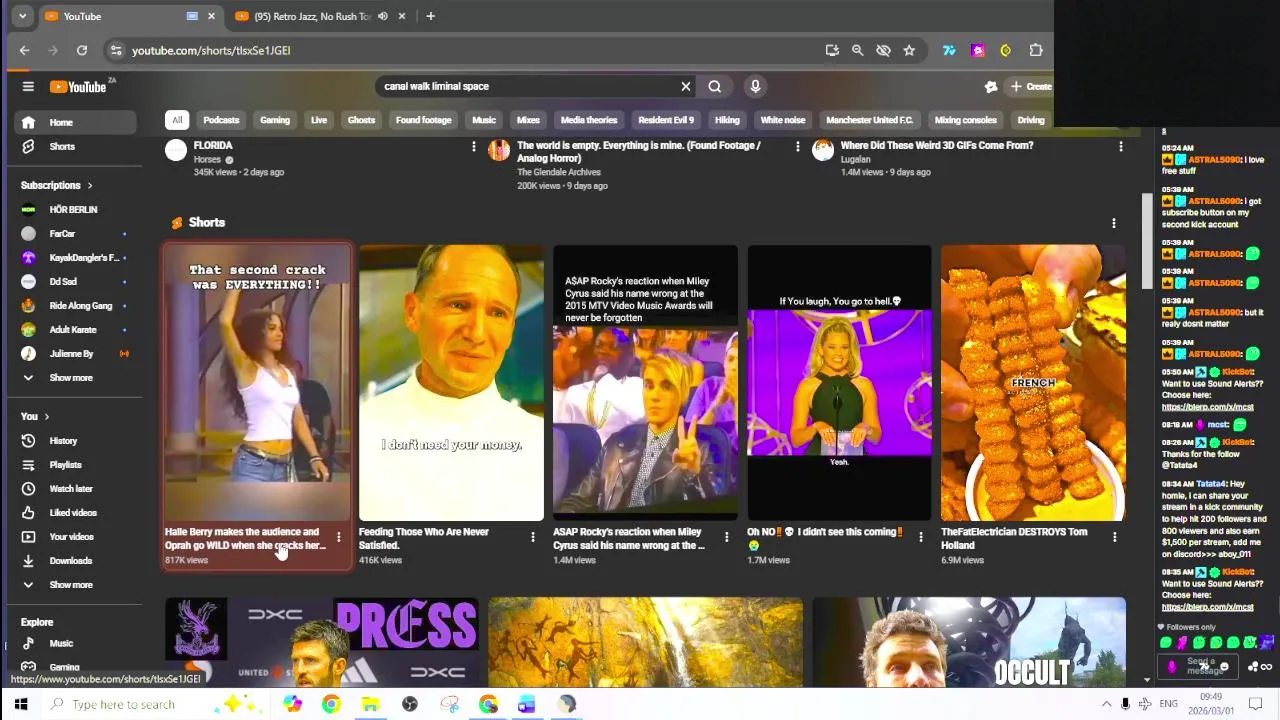Mute the Retro Jazz tab audio
Image resolution: width=1280 pixels, height=720 pixels.
pyautogui.click(x=382, y=17)
